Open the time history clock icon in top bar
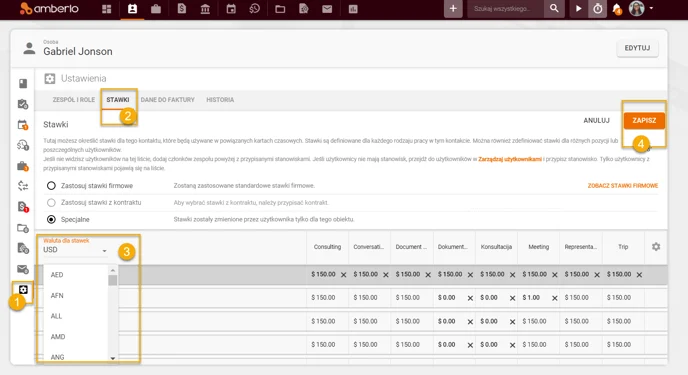This screenshot has height=375, width=688. click(x=254, y=9)
